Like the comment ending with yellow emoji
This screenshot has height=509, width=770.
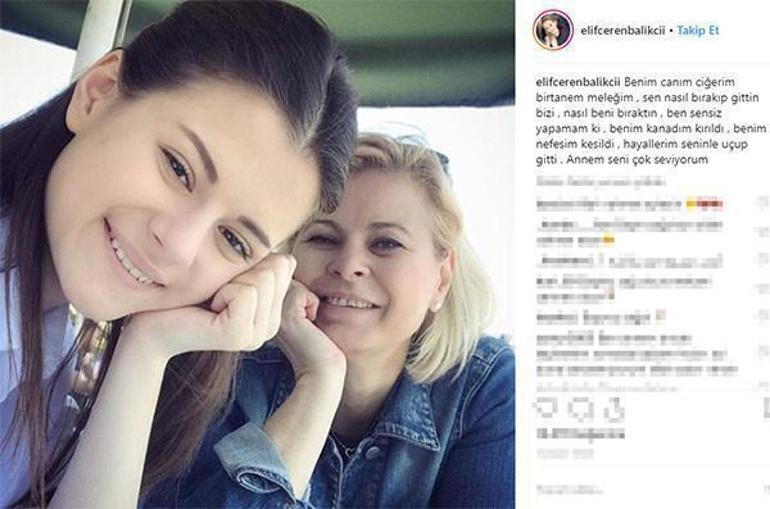coord(765,232)
